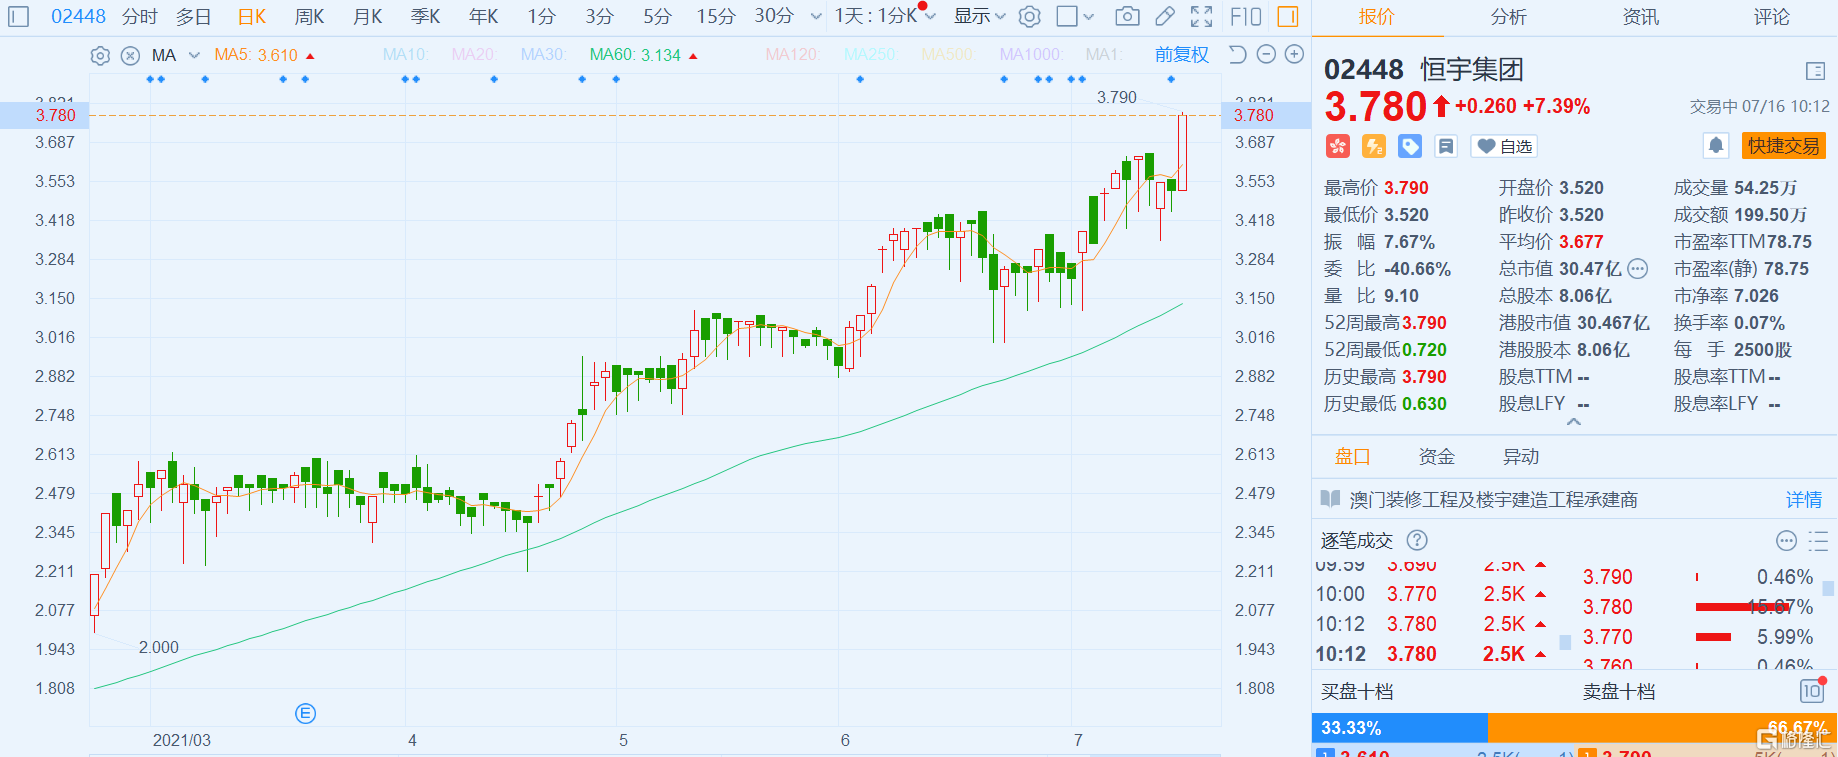Screen dimensions: 1838x757
Task: Click the 快捷交易 button
Action: pos(1784,146)
